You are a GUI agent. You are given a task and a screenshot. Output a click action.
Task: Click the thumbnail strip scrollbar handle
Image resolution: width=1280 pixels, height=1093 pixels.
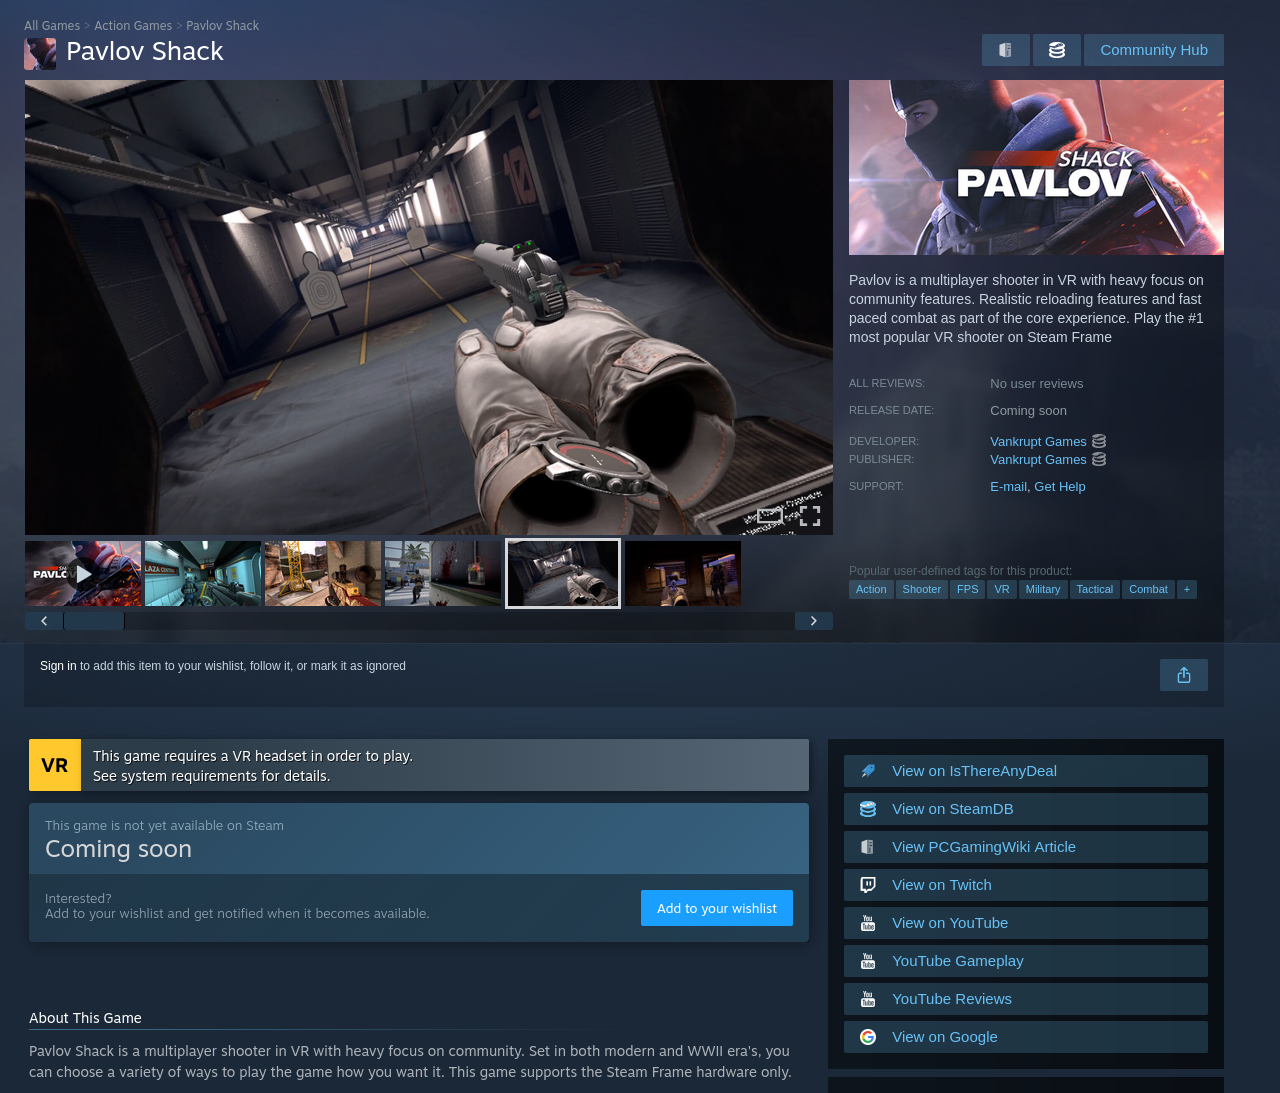pos(94,621)
